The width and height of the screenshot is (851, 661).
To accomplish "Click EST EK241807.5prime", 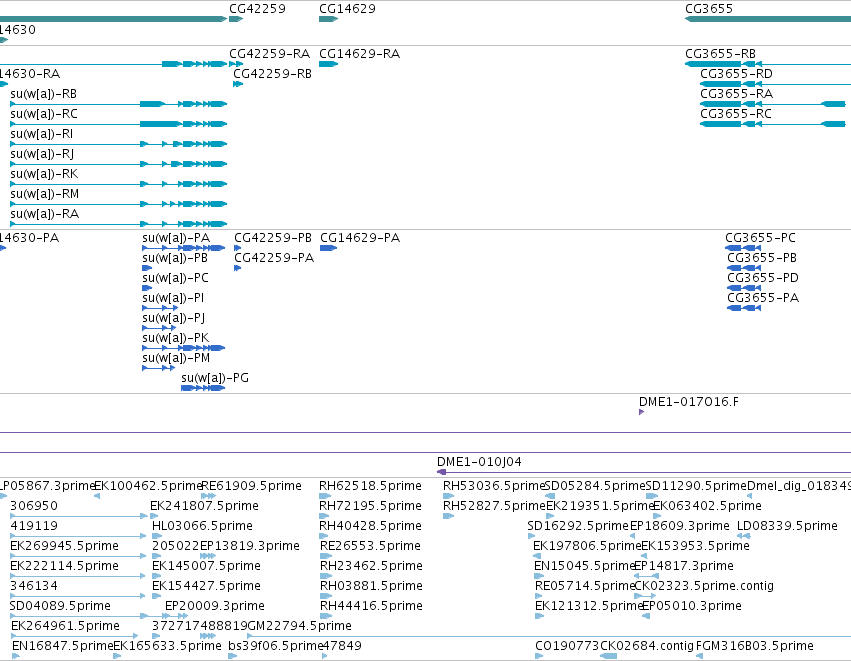I will (204, 506).
